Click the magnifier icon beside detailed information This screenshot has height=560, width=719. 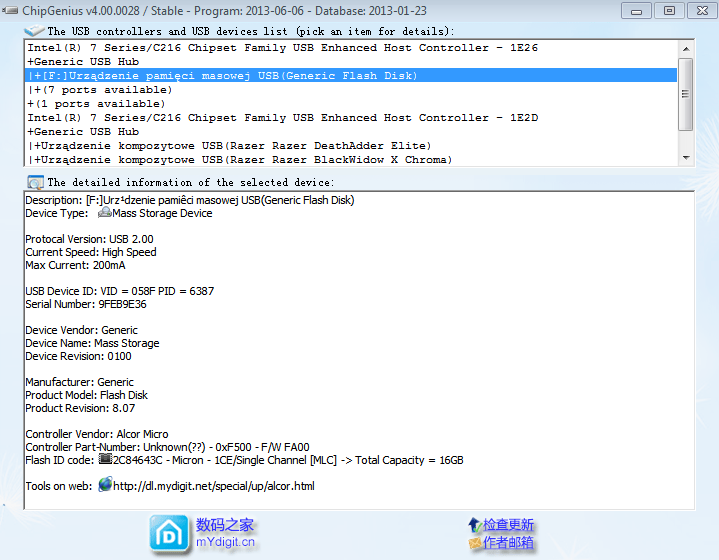tap(35, 182)
